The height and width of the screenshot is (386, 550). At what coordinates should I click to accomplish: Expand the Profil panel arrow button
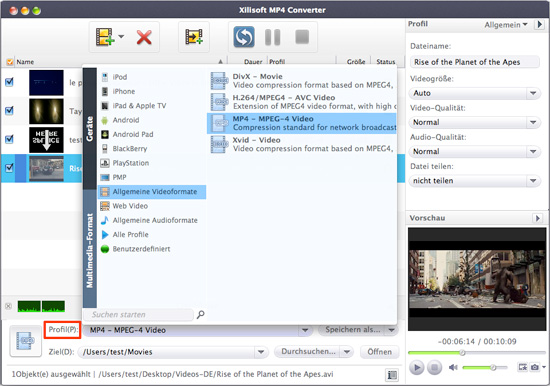coord(539,25)
